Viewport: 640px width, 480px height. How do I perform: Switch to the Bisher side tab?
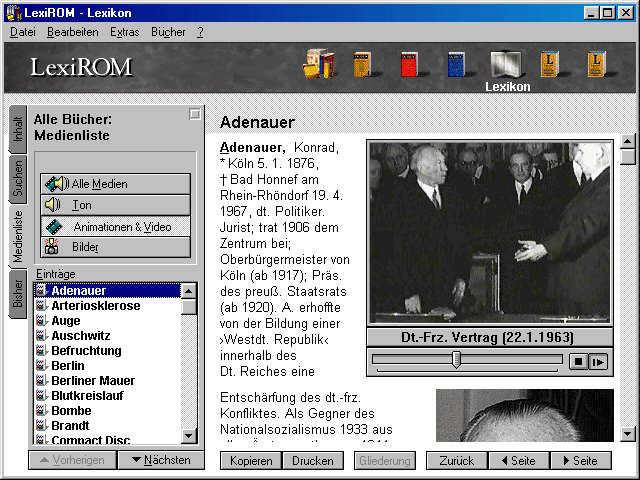point(18,293)
